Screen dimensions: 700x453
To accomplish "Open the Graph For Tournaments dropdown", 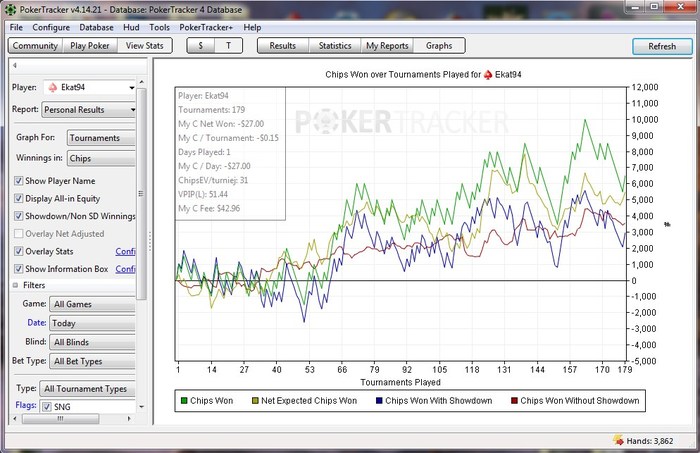I will pos(101,138).
